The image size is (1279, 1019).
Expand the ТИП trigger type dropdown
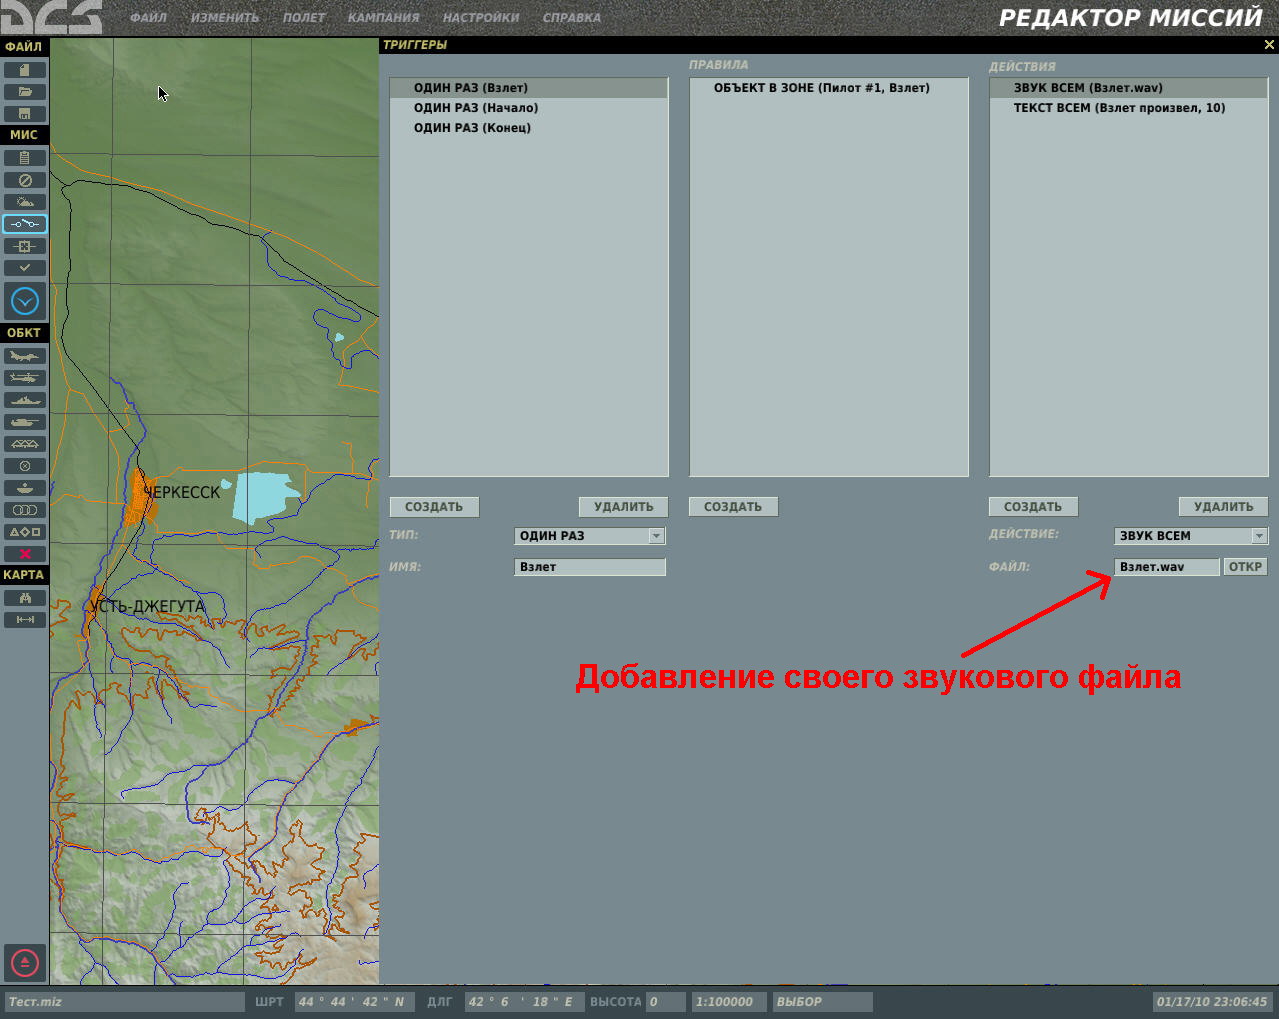tap(656, 536)
